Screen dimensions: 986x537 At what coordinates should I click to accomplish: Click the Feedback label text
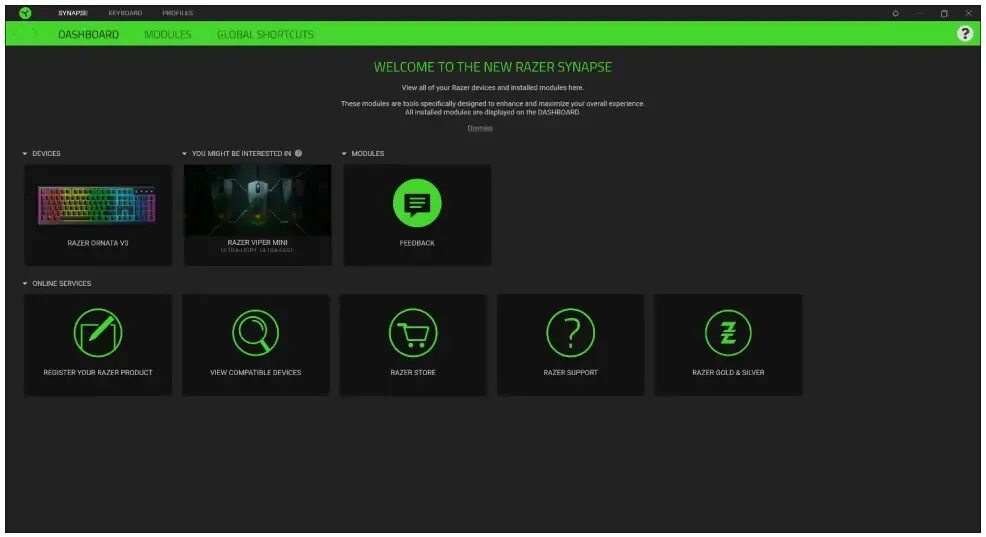click(417, 243)
